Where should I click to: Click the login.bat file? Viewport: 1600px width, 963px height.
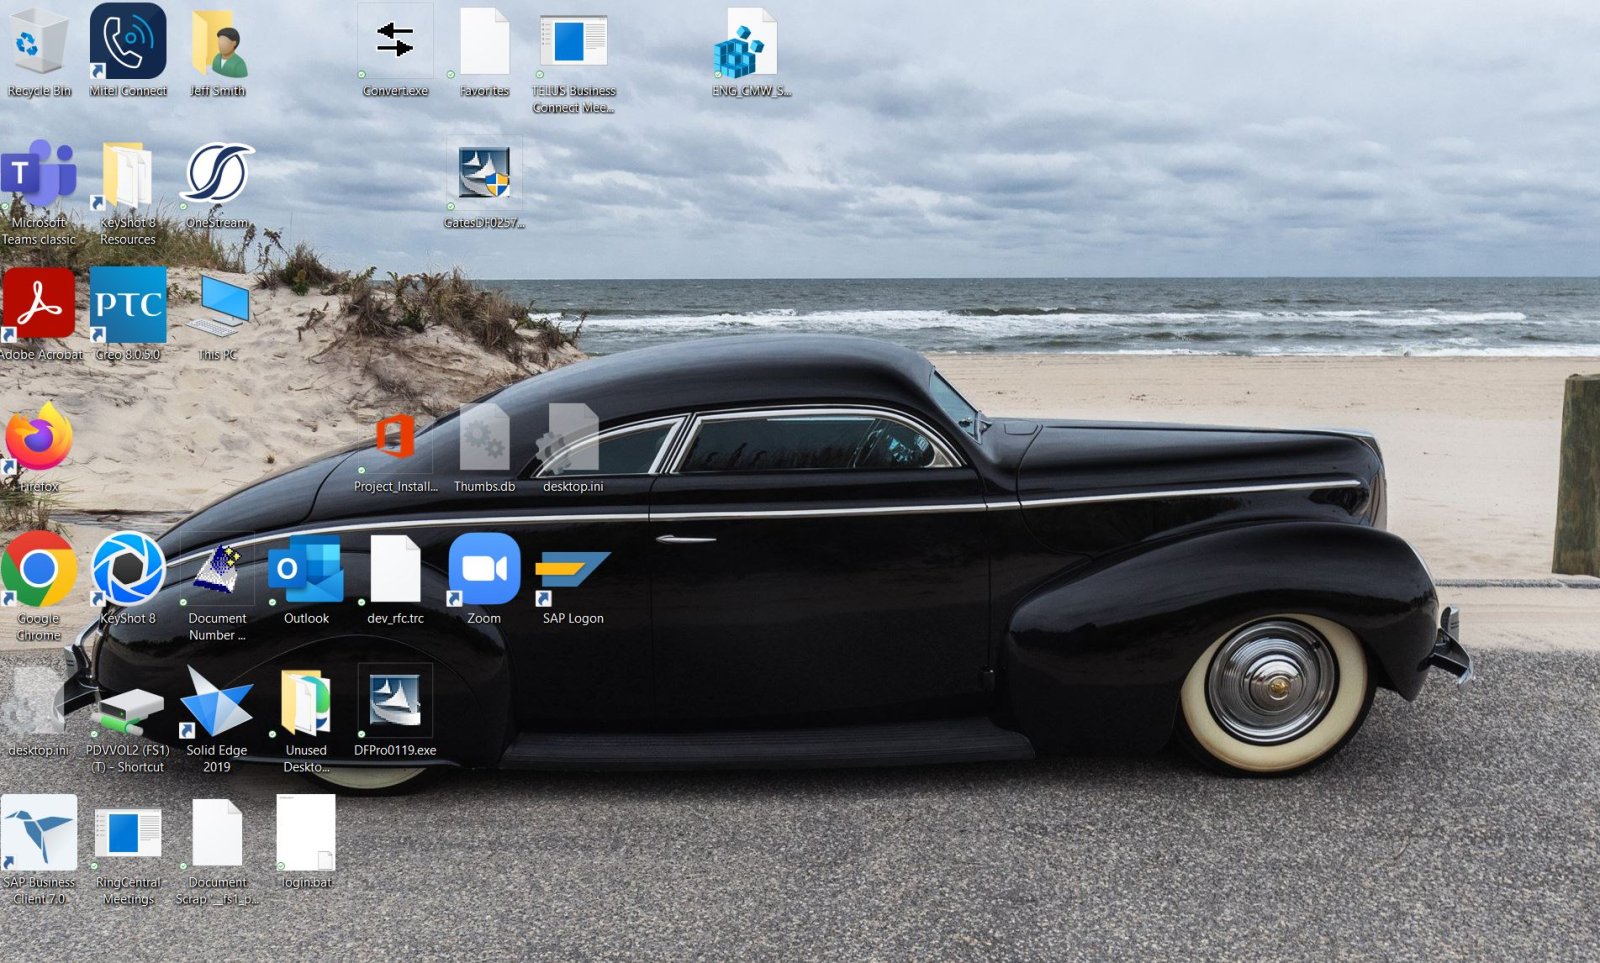click(306, 833)
